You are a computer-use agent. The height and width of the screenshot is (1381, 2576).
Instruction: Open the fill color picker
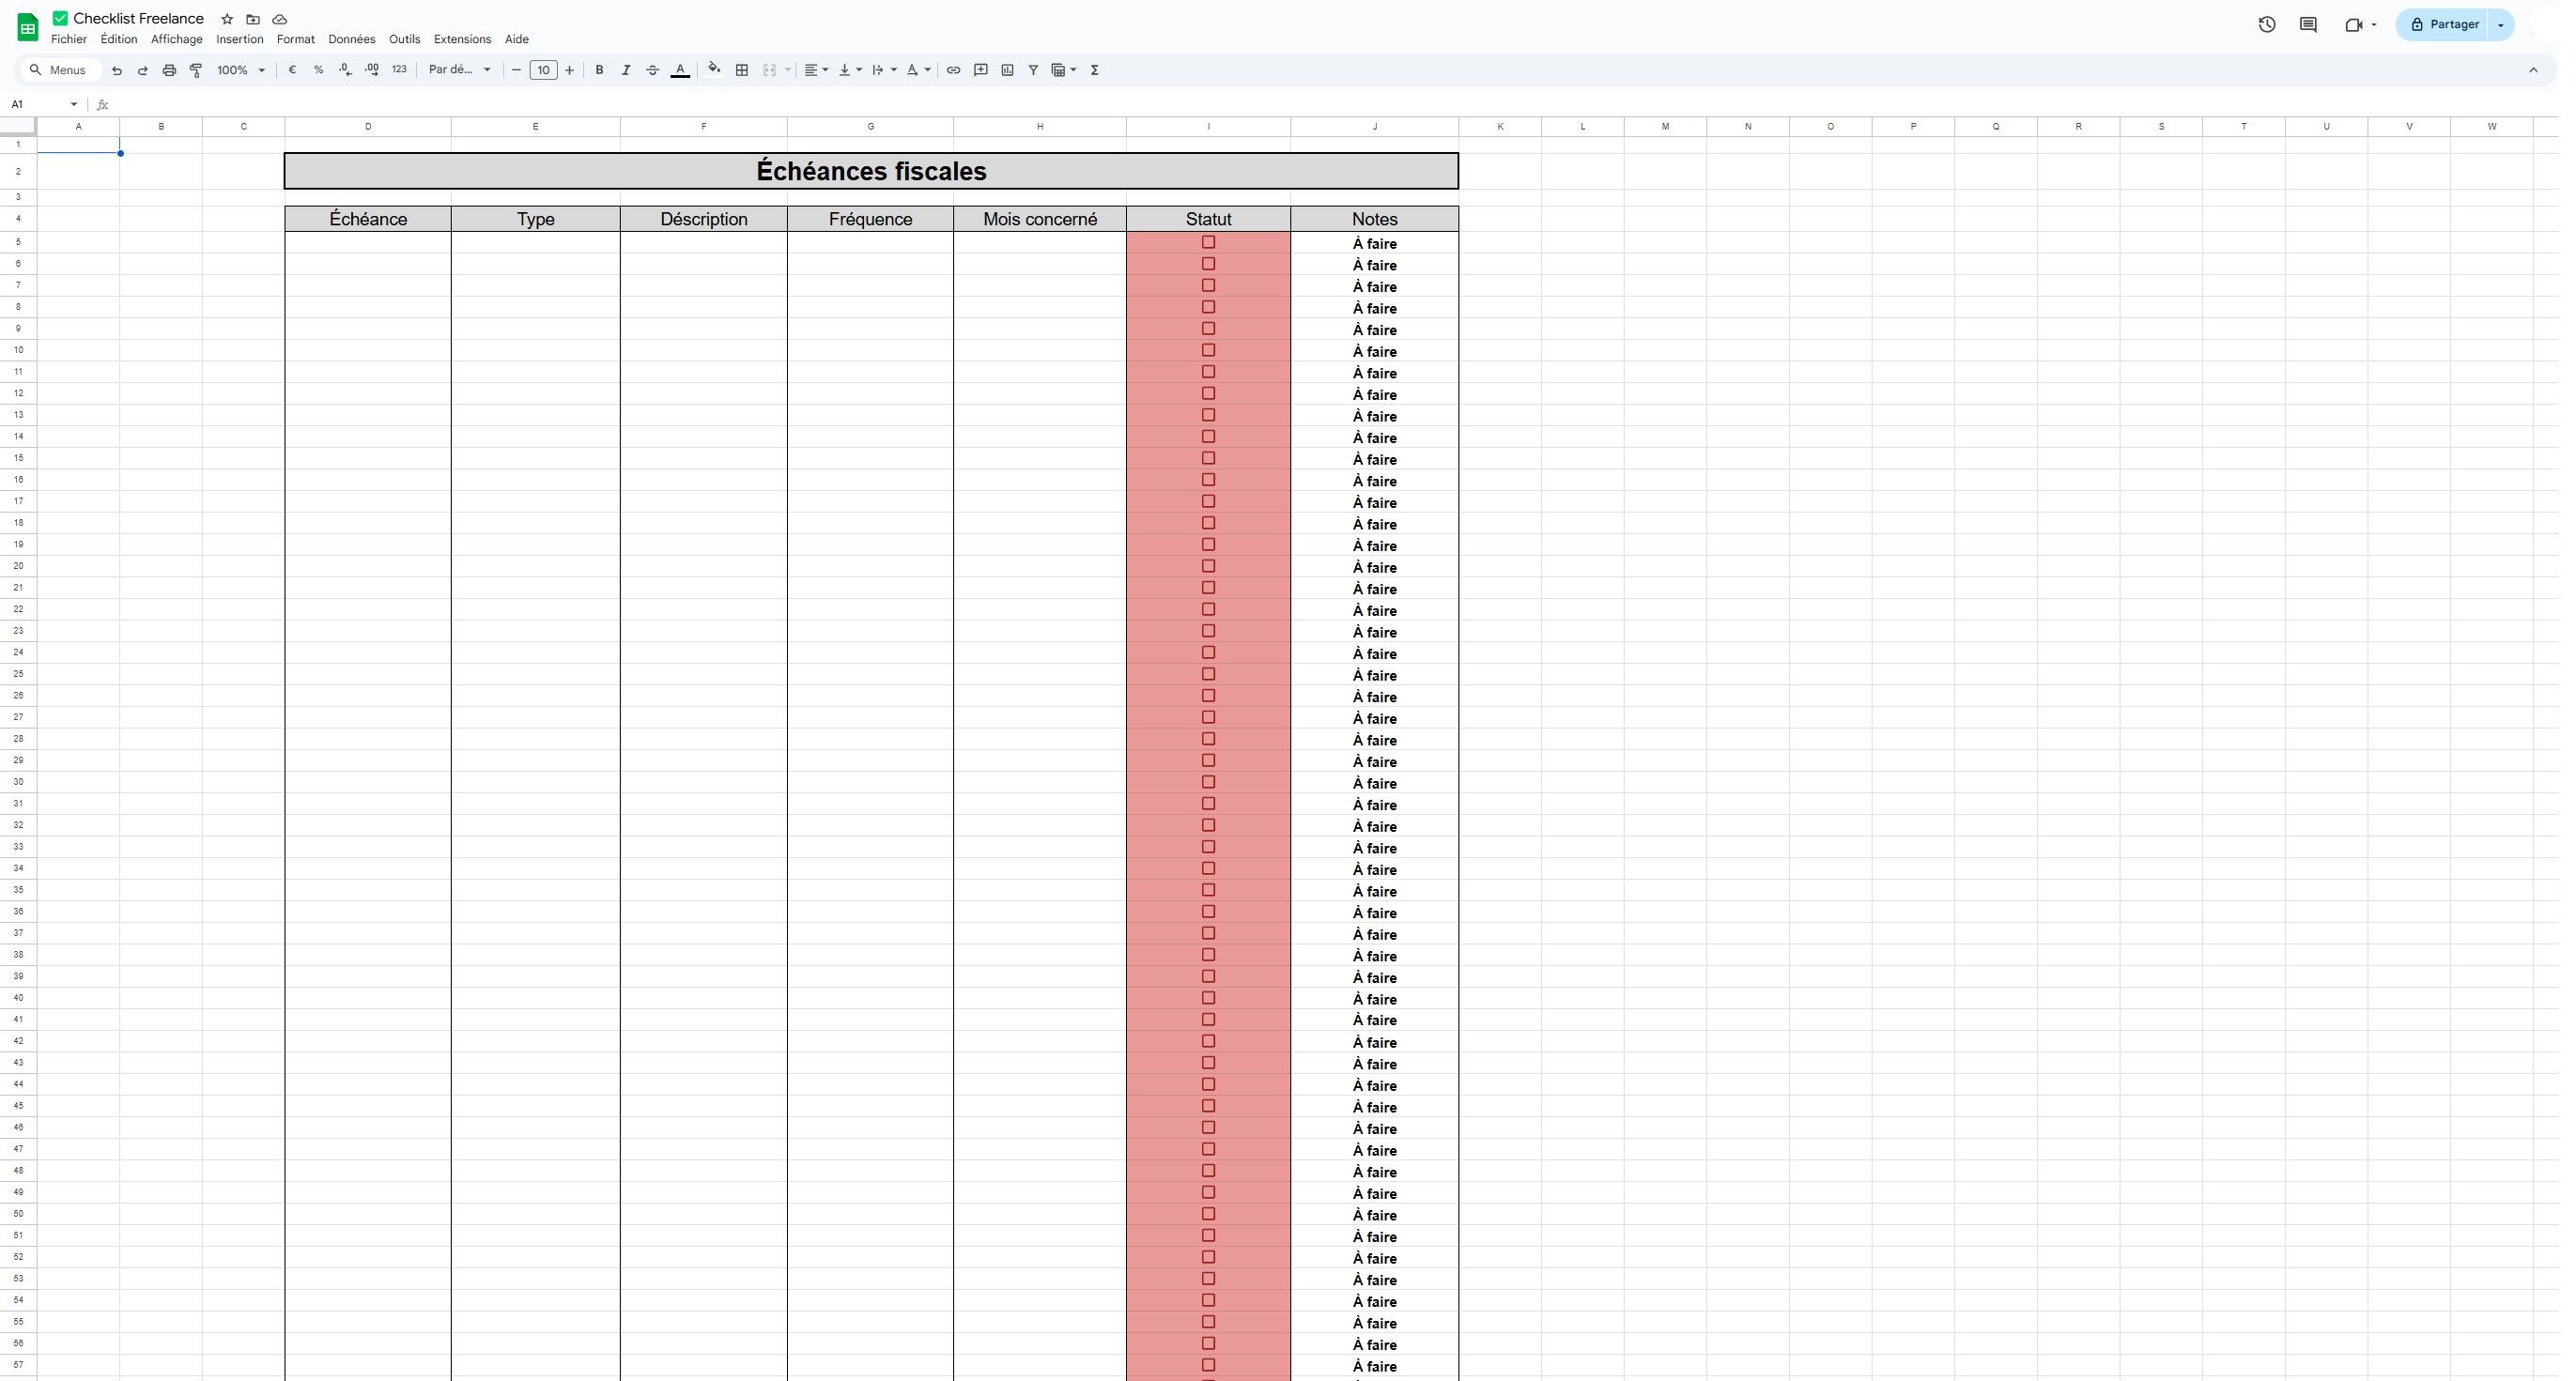click(714, 69)
